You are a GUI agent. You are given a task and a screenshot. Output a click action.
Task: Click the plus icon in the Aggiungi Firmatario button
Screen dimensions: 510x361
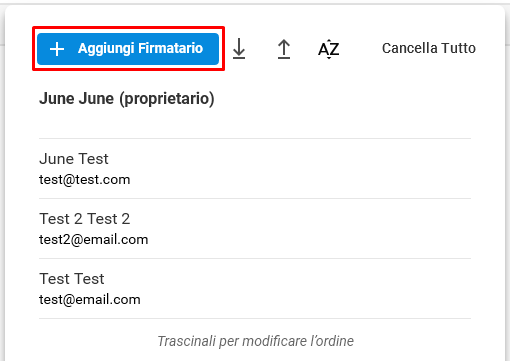click(x=57, y=49)
